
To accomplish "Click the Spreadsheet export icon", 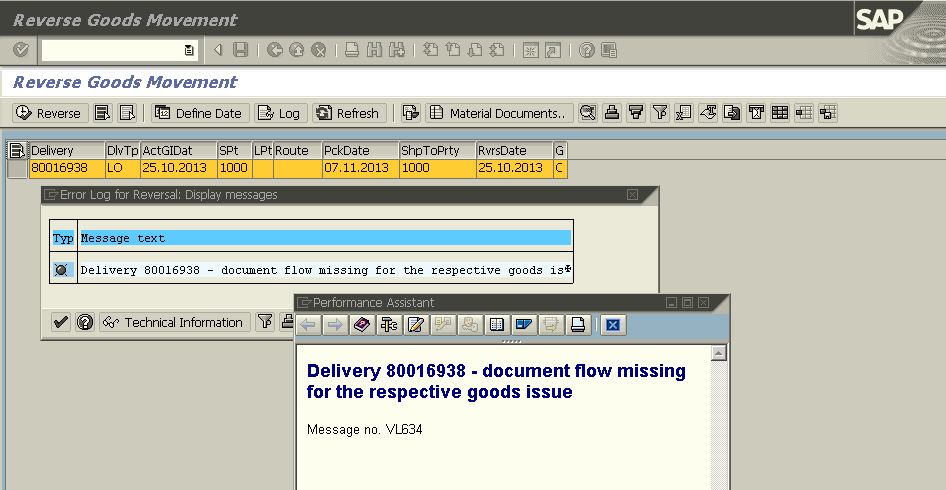I will coord(684,113).
